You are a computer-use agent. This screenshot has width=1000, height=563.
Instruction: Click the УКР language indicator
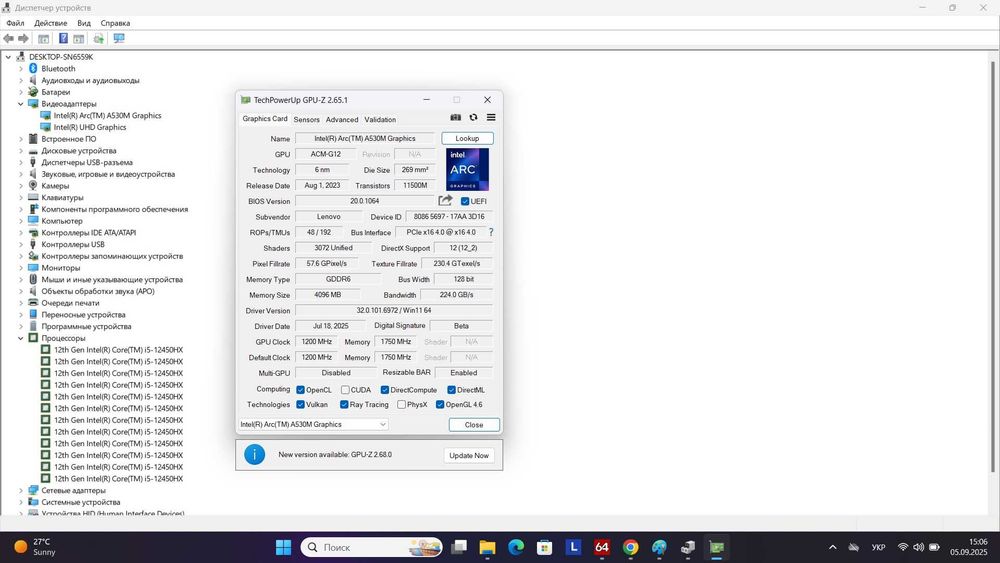(878, 547)
